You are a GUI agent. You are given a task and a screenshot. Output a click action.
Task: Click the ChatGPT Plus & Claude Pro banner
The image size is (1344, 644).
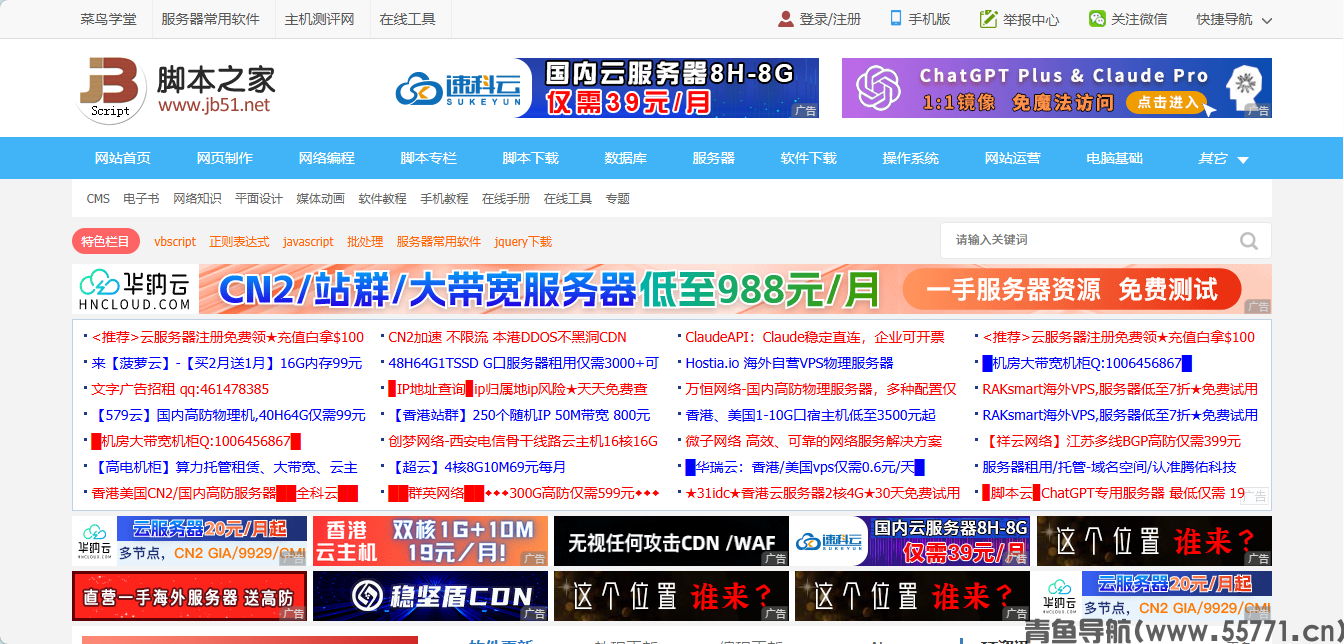[x=1057, y=88]
